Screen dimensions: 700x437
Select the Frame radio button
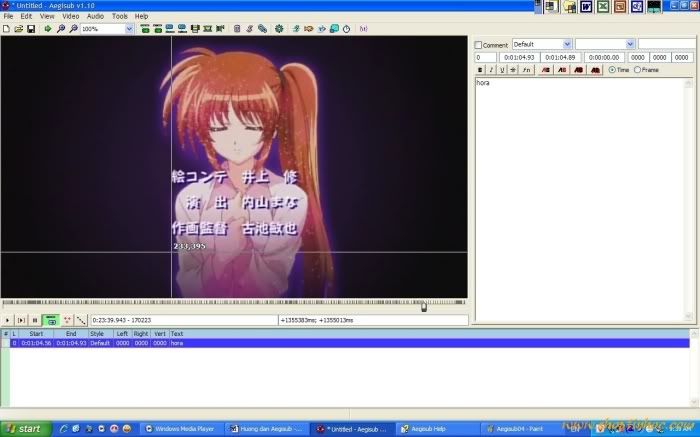(638, 70)
